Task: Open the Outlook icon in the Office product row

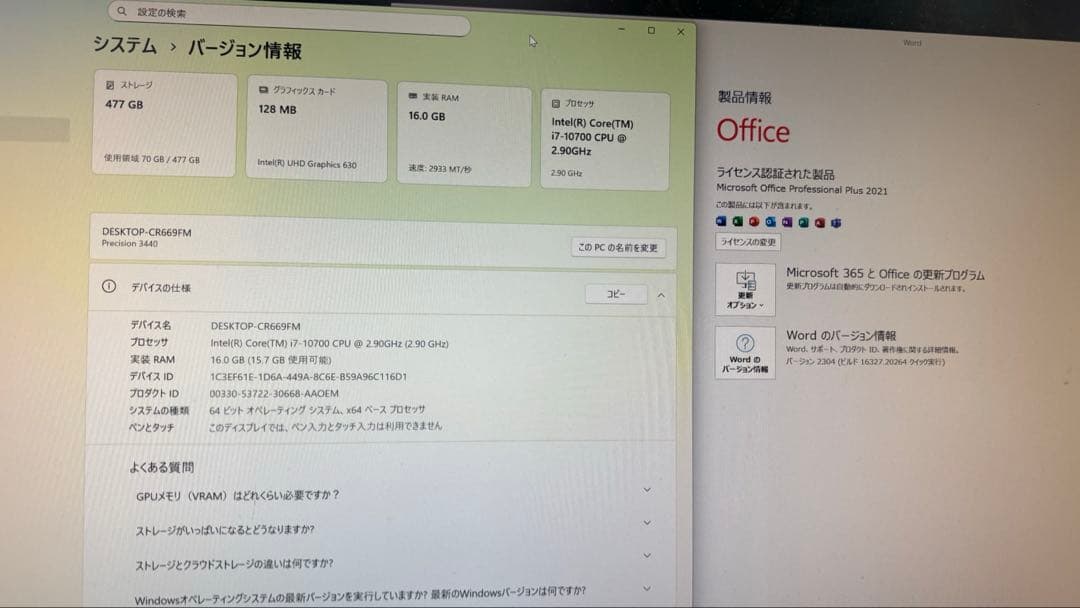Action: [x=769, y=220]
